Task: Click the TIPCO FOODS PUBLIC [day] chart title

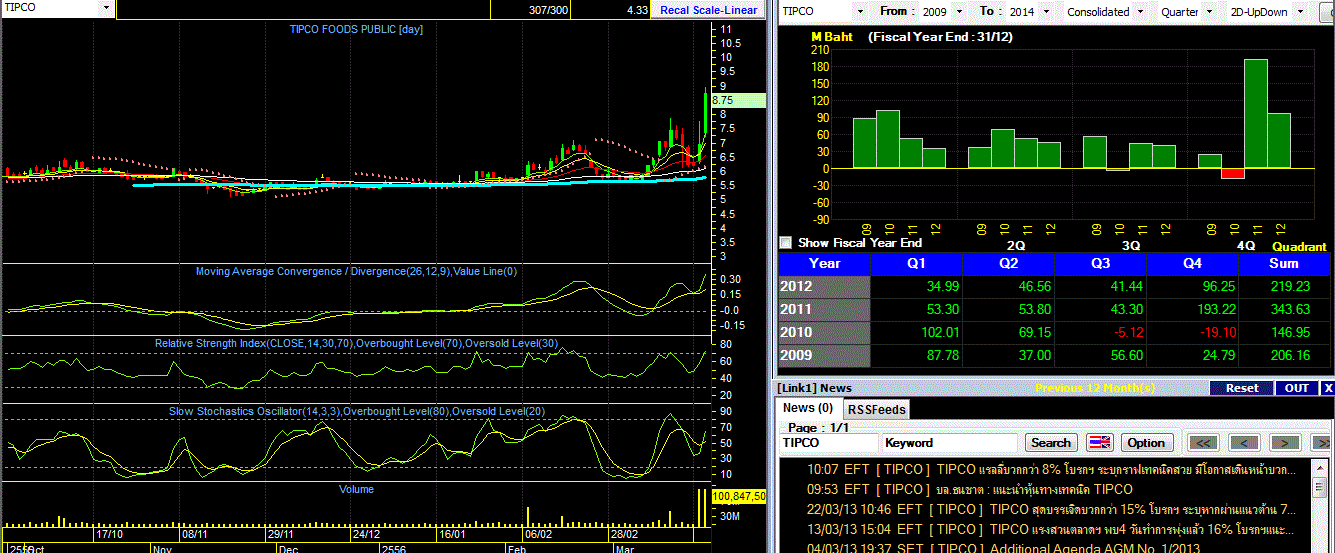Action: [356, 29]
